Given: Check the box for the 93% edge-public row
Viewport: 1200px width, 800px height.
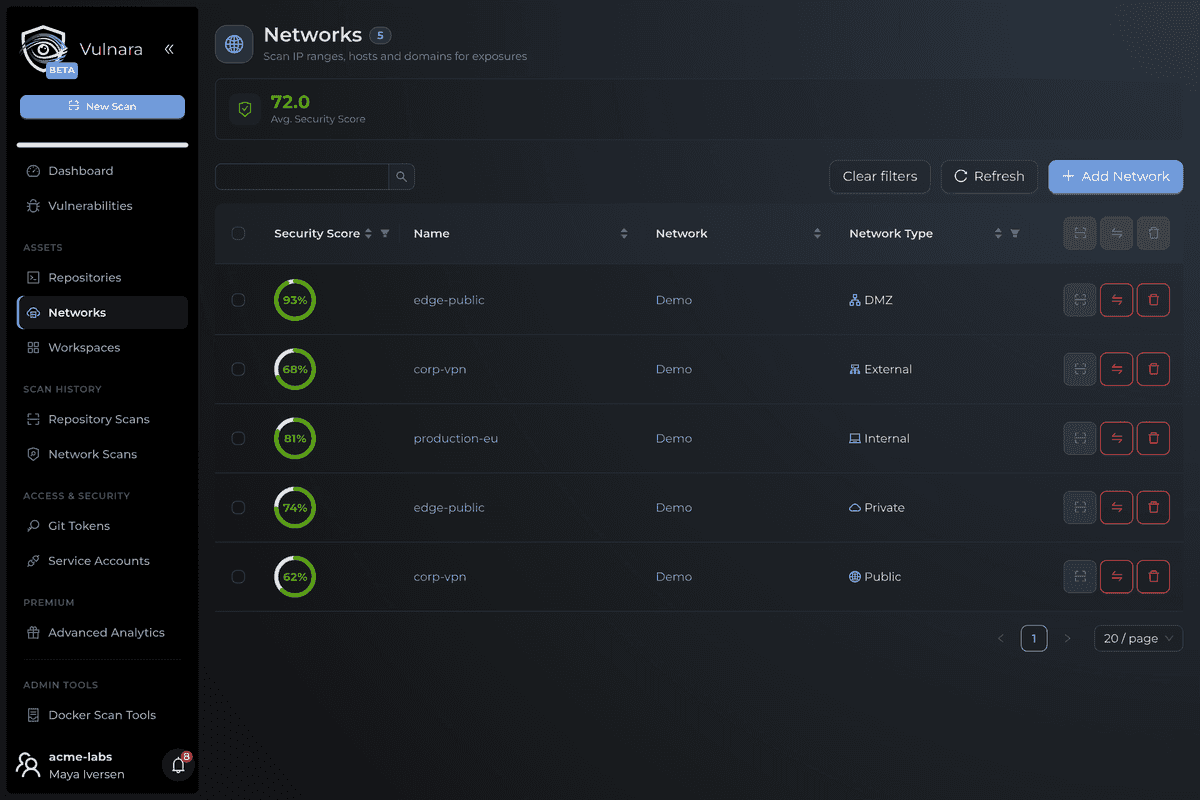Looking at the screenshot, I should 238,300.
